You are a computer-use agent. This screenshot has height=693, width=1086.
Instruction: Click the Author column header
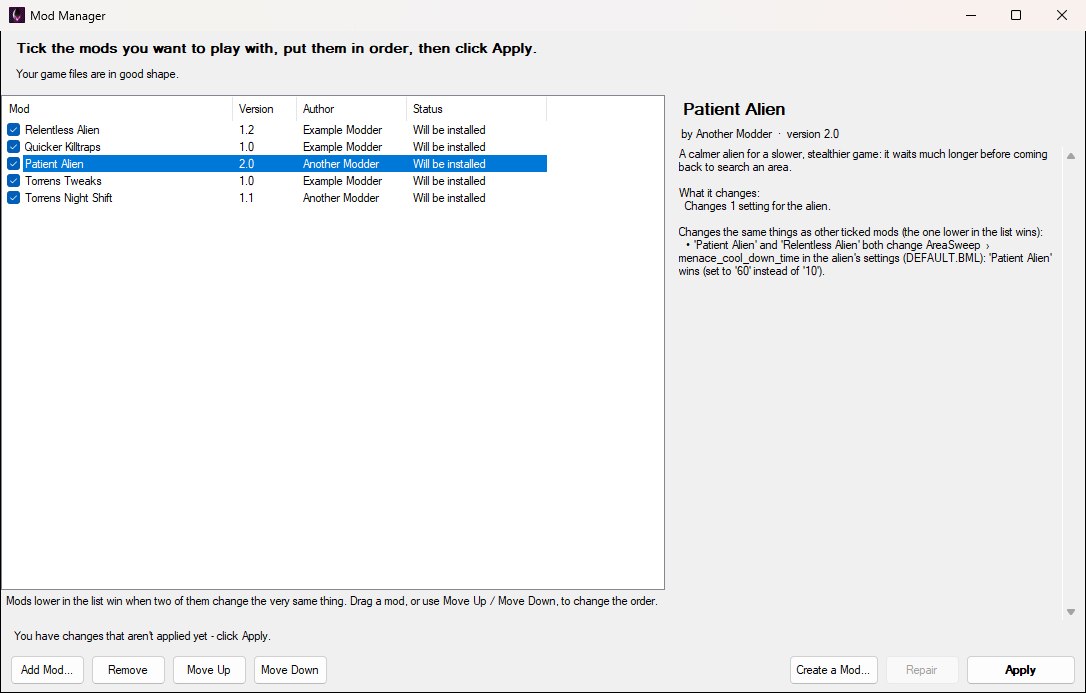351,109
